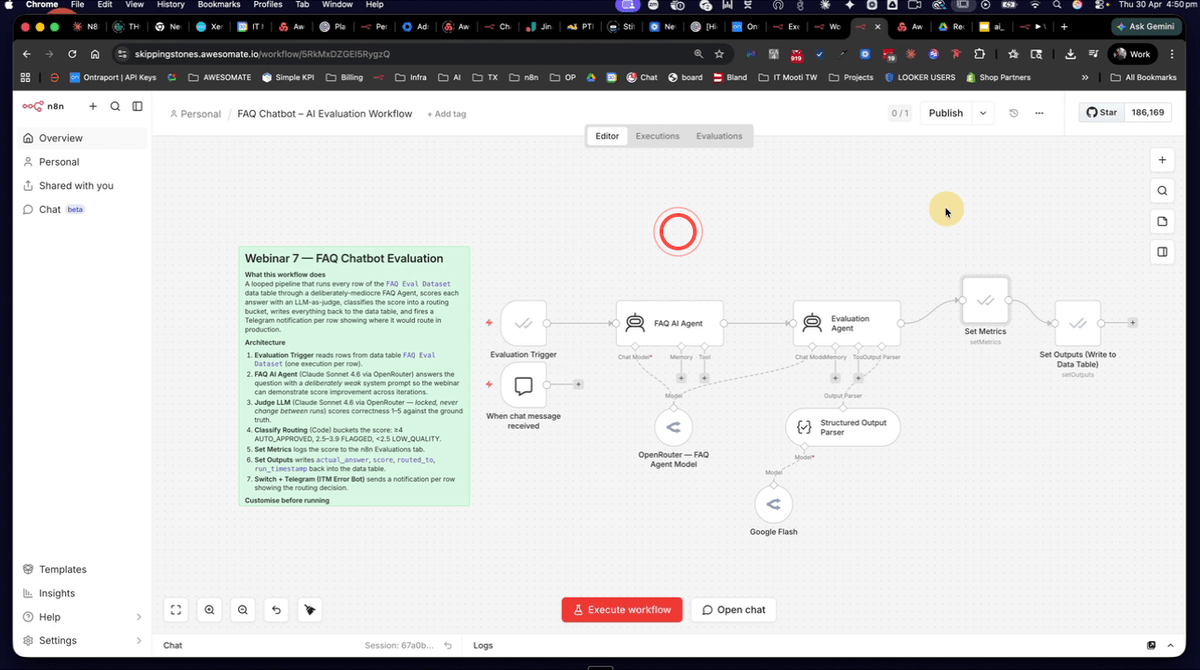Click the search nodes magnifier on right panel
This screenshot has width=1200, height=670.
[1162, 190]
